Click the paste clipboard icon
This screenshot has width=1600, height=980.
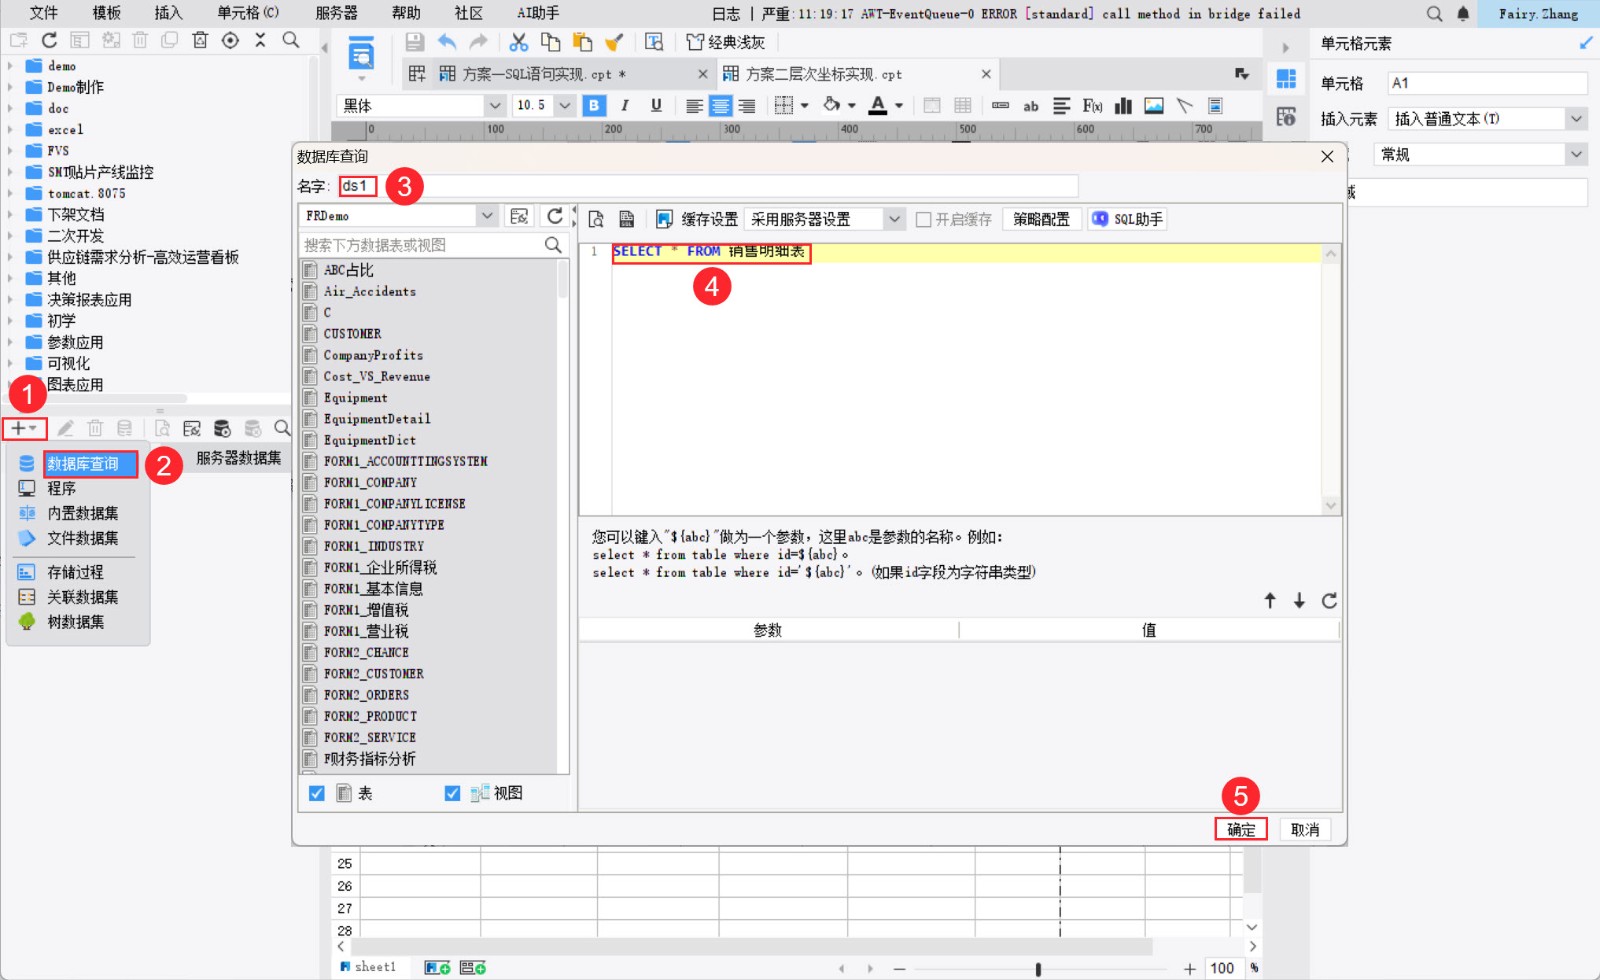(x=582, y=42)
